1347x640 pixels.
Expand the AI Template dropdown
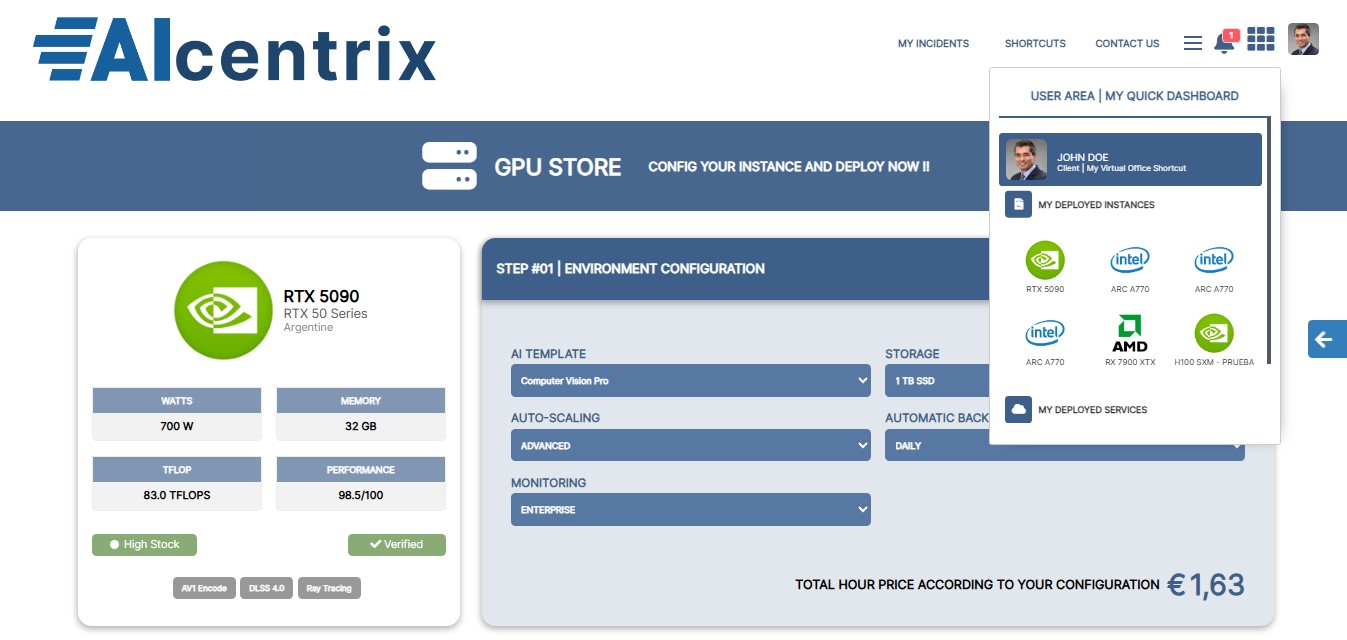[690, 381]
